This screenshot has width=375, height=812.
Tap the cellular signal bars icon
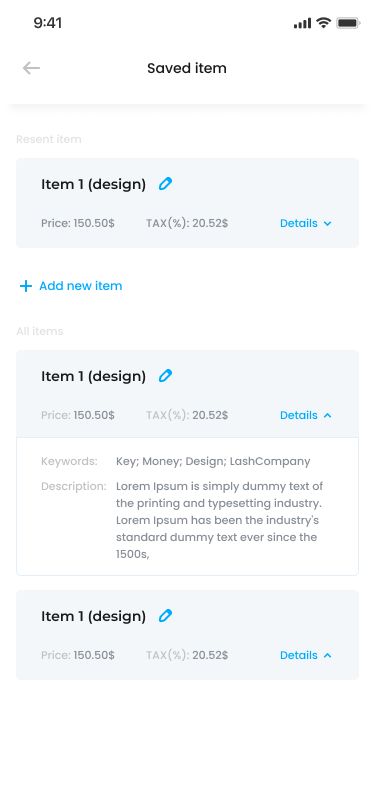pos(302,23)
